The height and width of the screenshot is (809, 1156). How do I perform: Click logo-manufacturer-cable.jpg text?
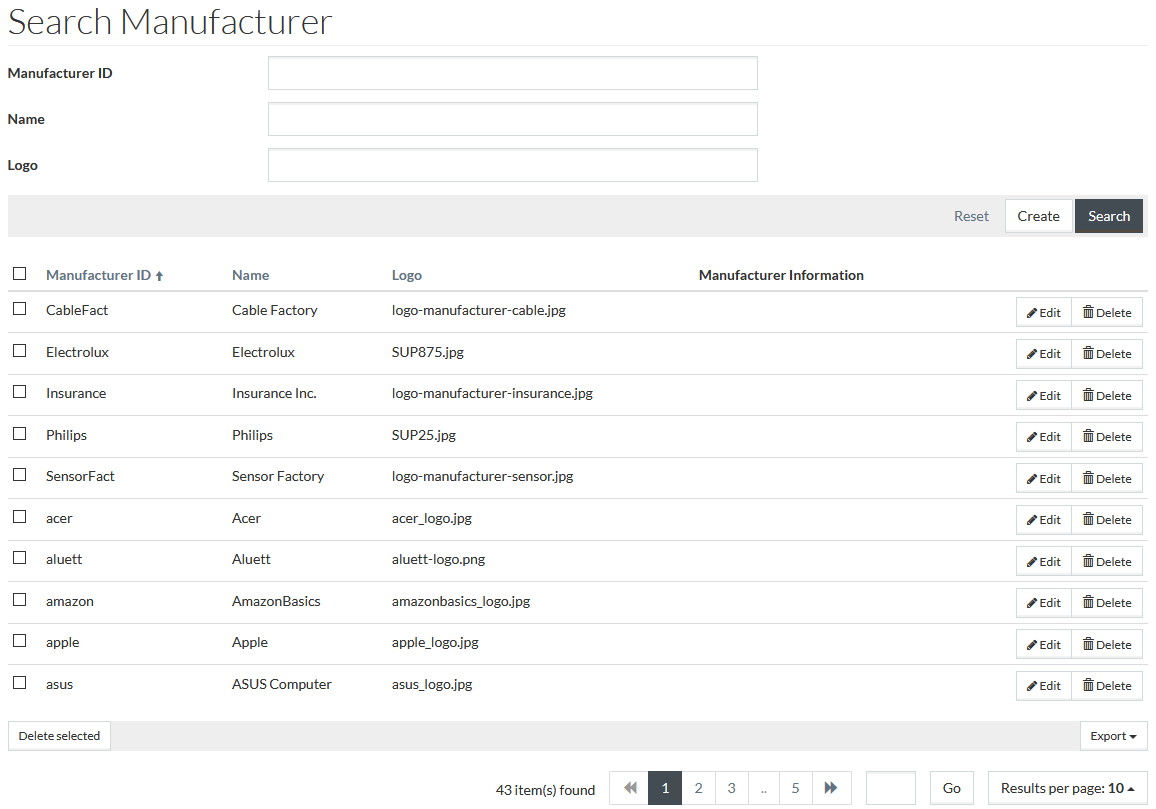[x=478, y=310]
